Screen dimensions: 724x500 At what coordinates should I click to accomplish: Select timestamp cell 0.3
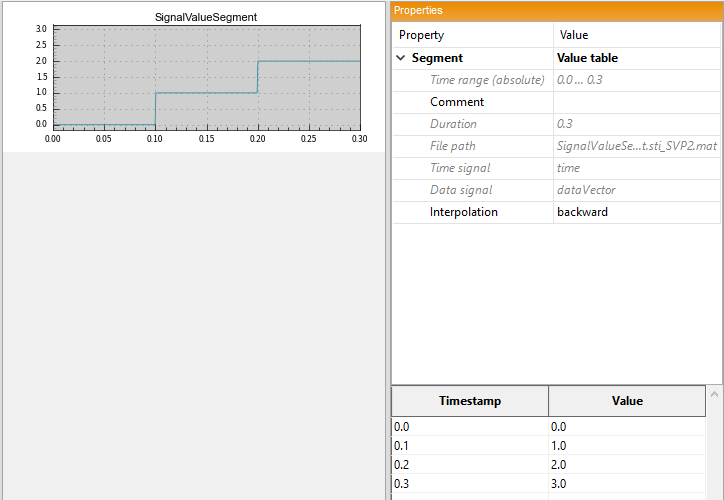point(470,483)
